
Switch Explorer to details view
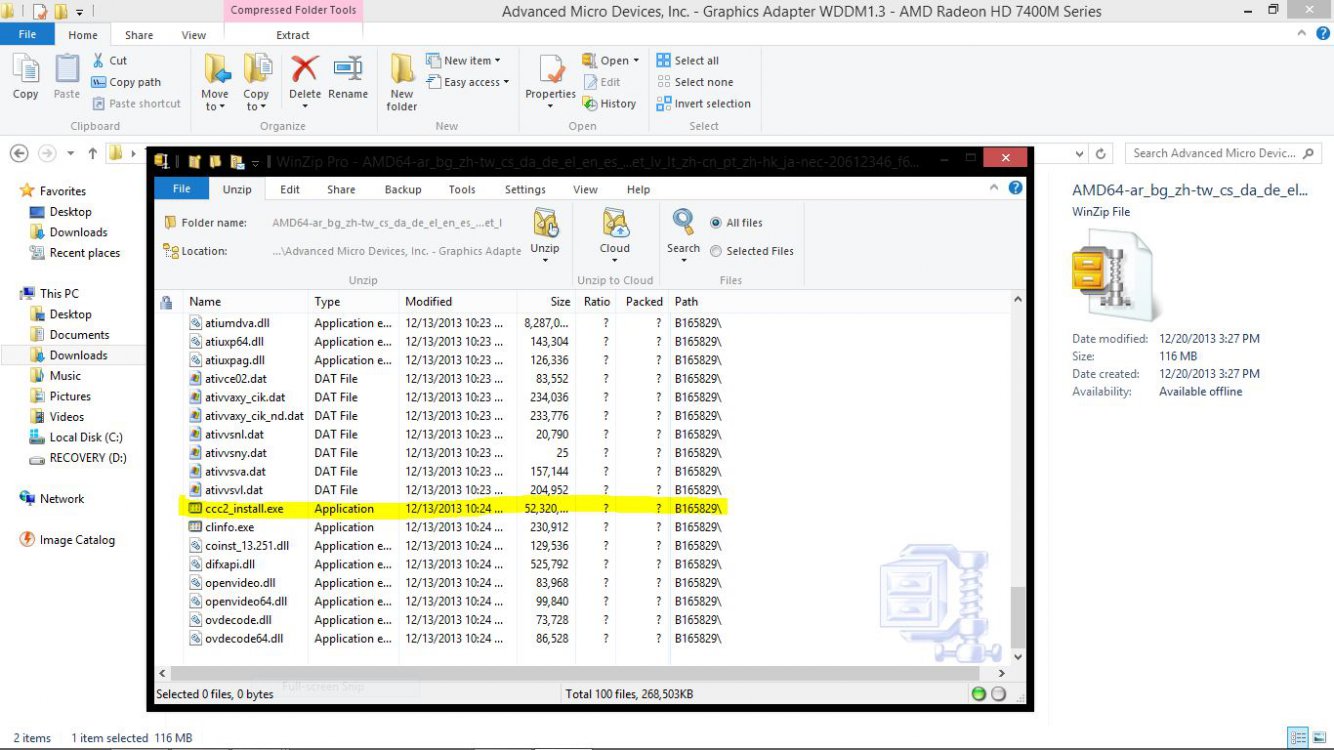(x=1296, y=738)
